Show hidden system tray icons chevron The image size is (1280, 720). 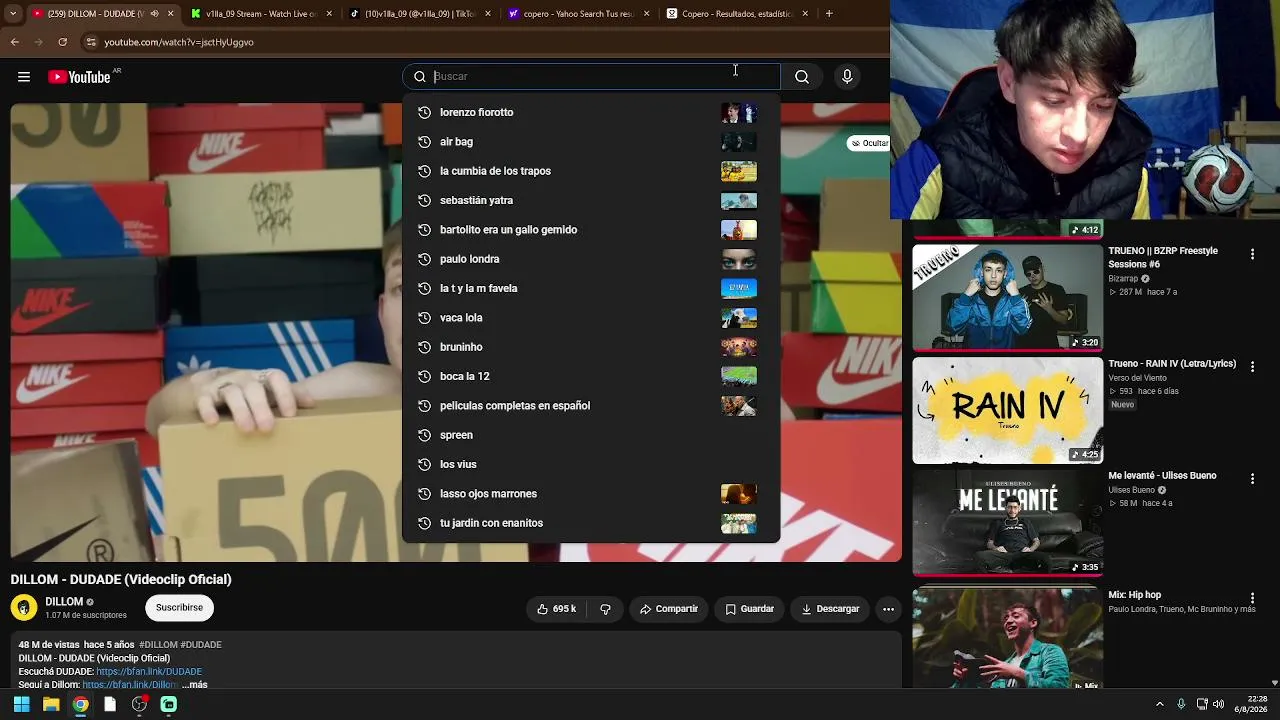(x=1160, y=704)
